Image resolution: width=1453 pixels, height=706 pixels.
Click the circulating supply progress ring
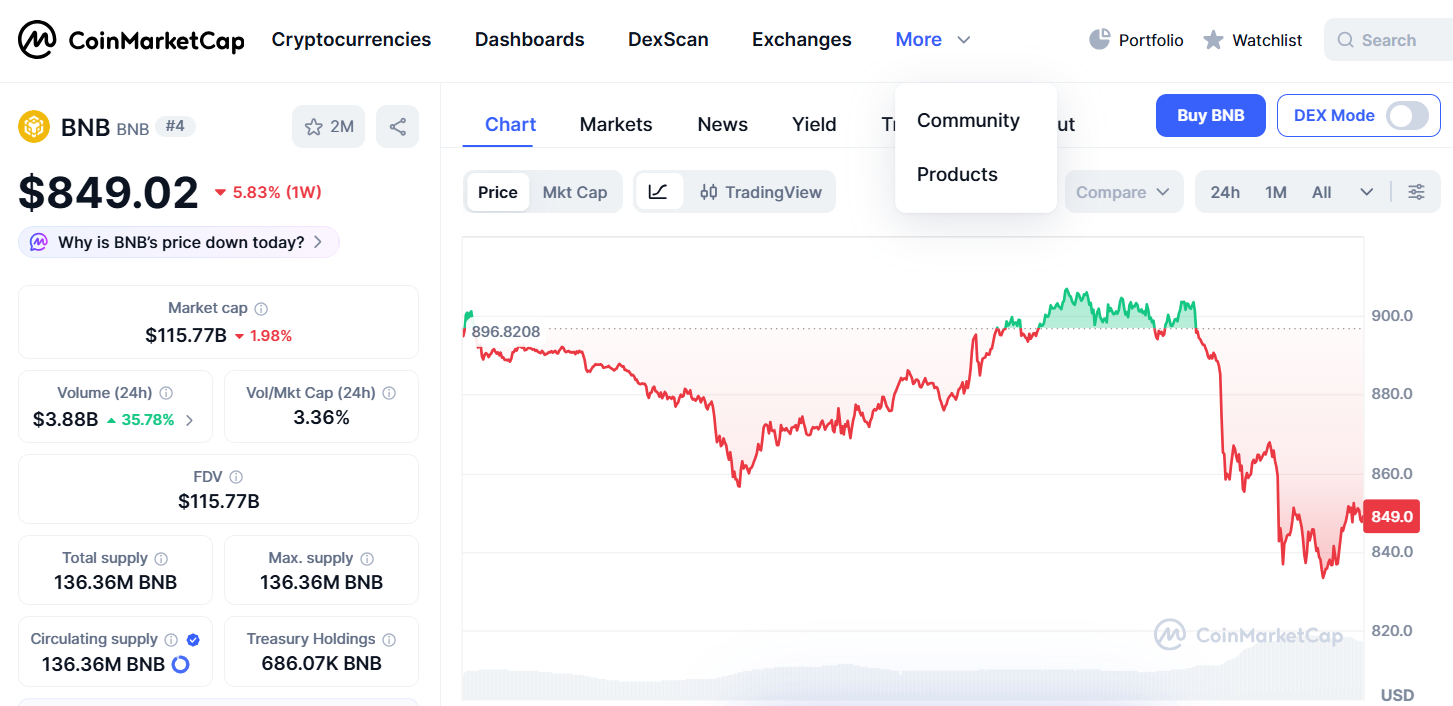[181, 664]
